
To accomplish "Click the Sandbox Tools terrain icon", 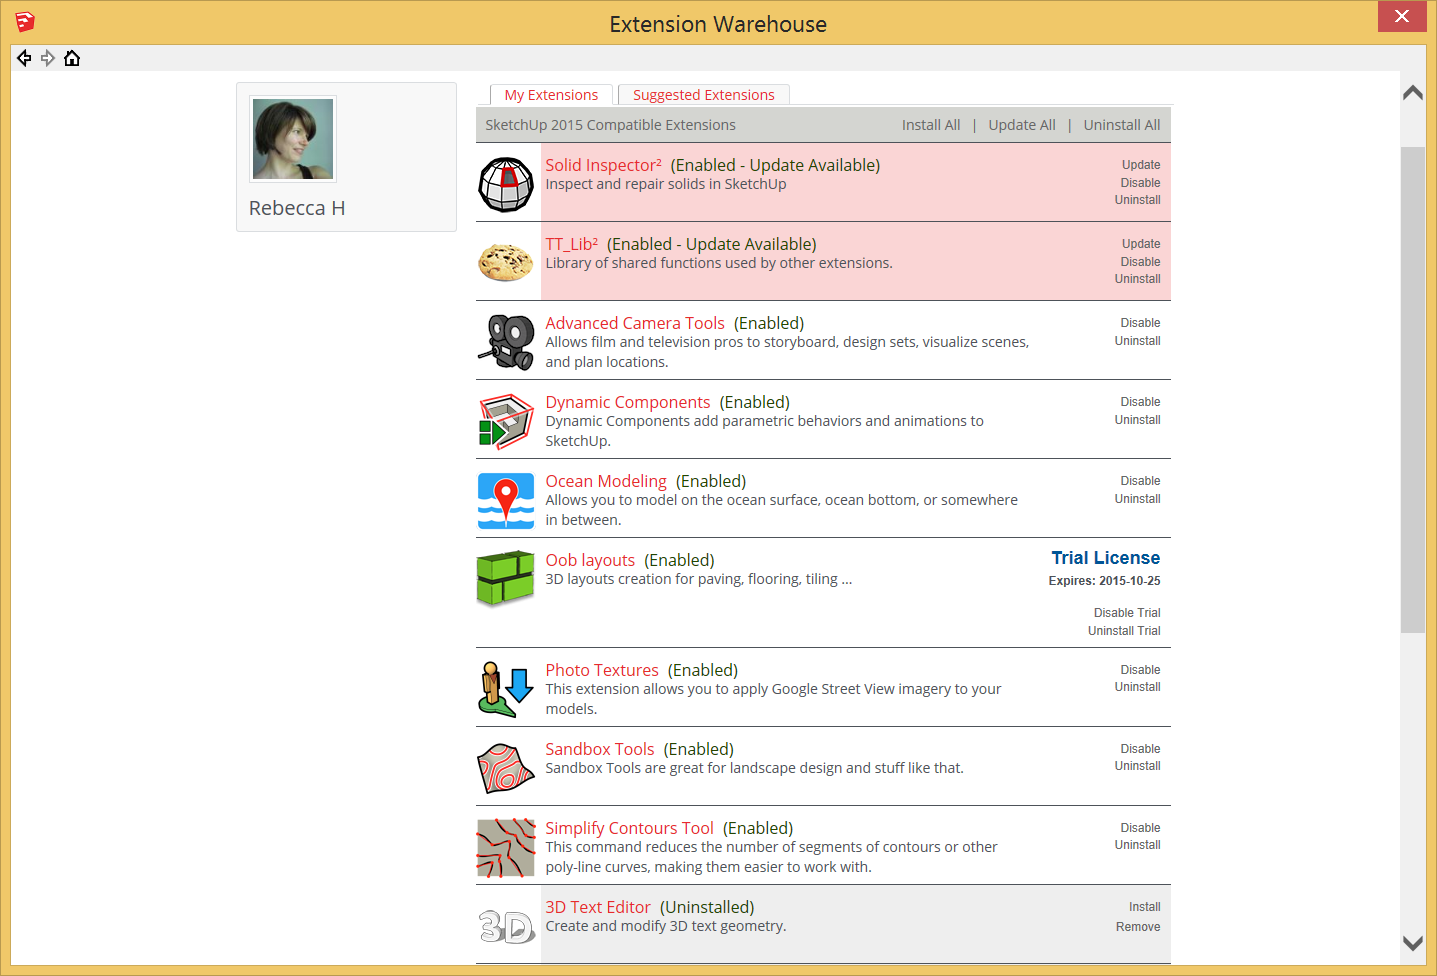I will pyautogui.click(x=506, y=768).
